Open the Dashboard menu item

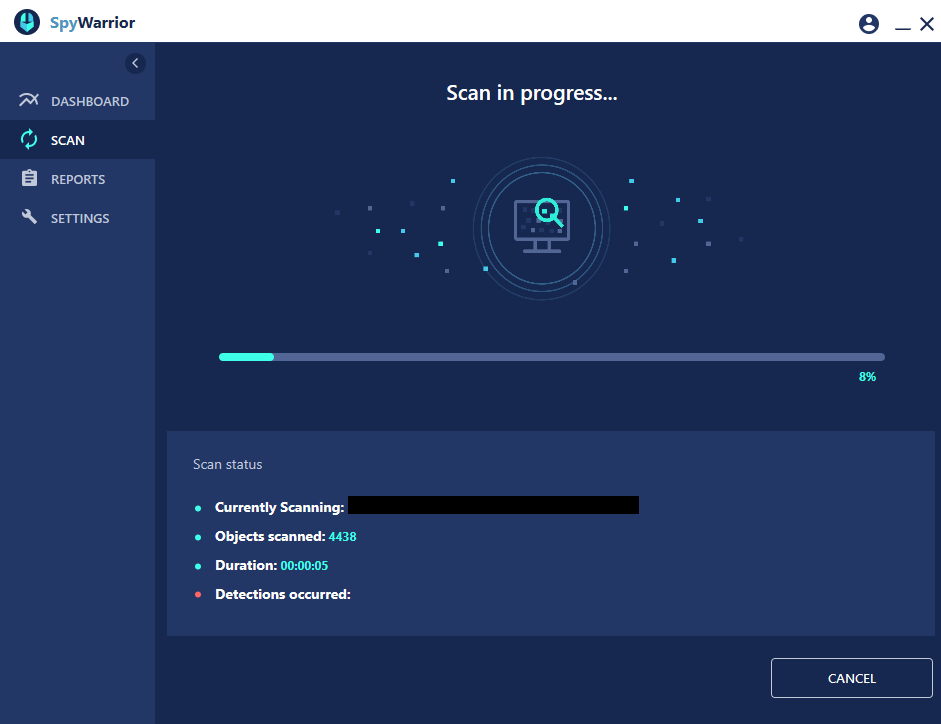77,101
